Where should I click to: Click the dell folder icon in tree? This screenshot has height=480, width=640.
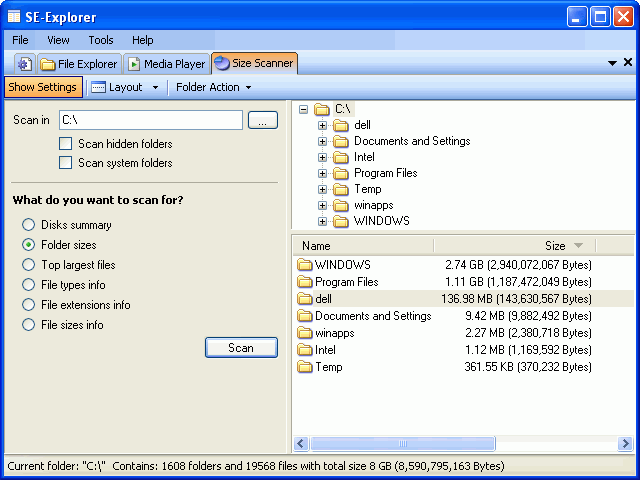(340, 125)
